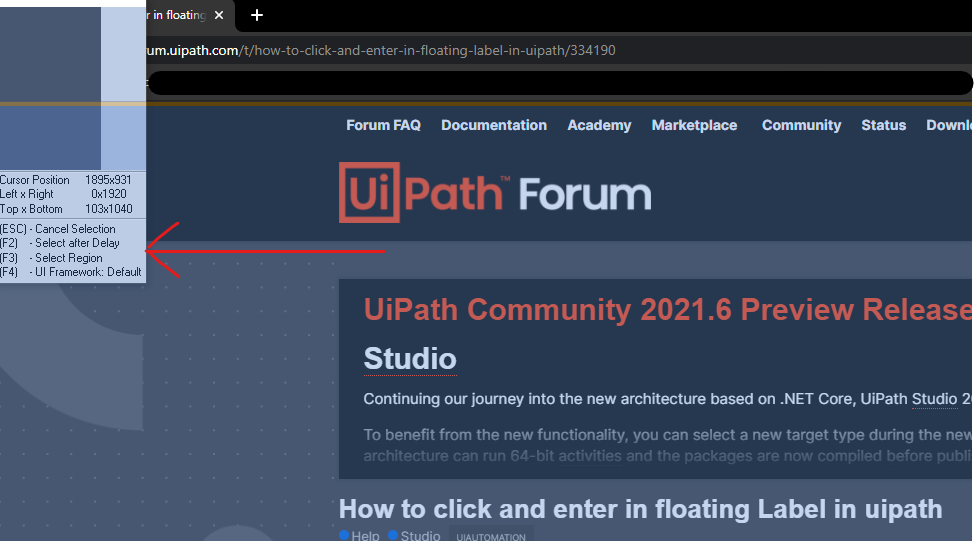Click the F3 Select Region hint
This screenshot has height=541, width=974.
click(51, 258)
